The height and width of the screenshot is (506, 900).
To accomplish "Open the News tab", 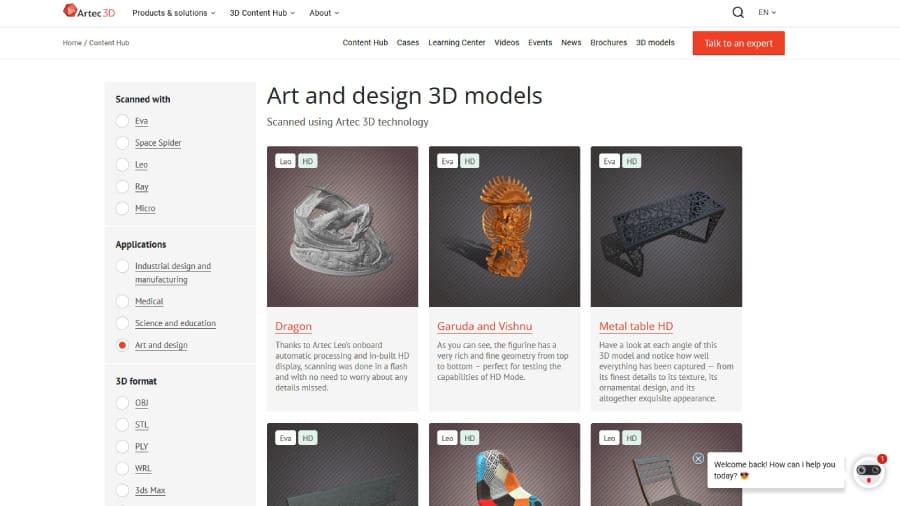I will pyautogui.click(x=571, y=42).
